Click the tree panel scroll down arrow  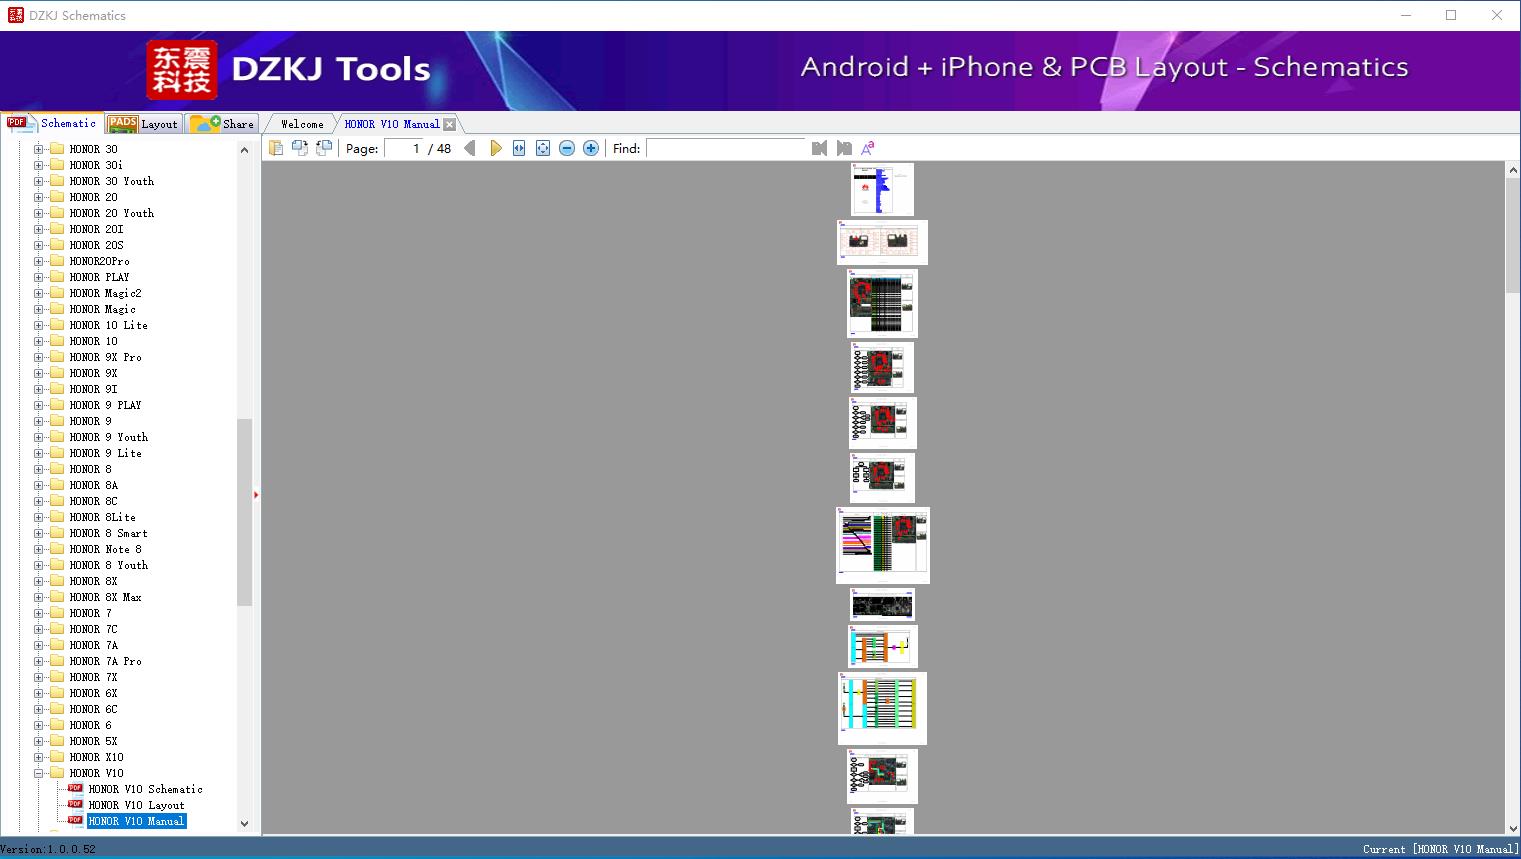click(x=244, y=824)
